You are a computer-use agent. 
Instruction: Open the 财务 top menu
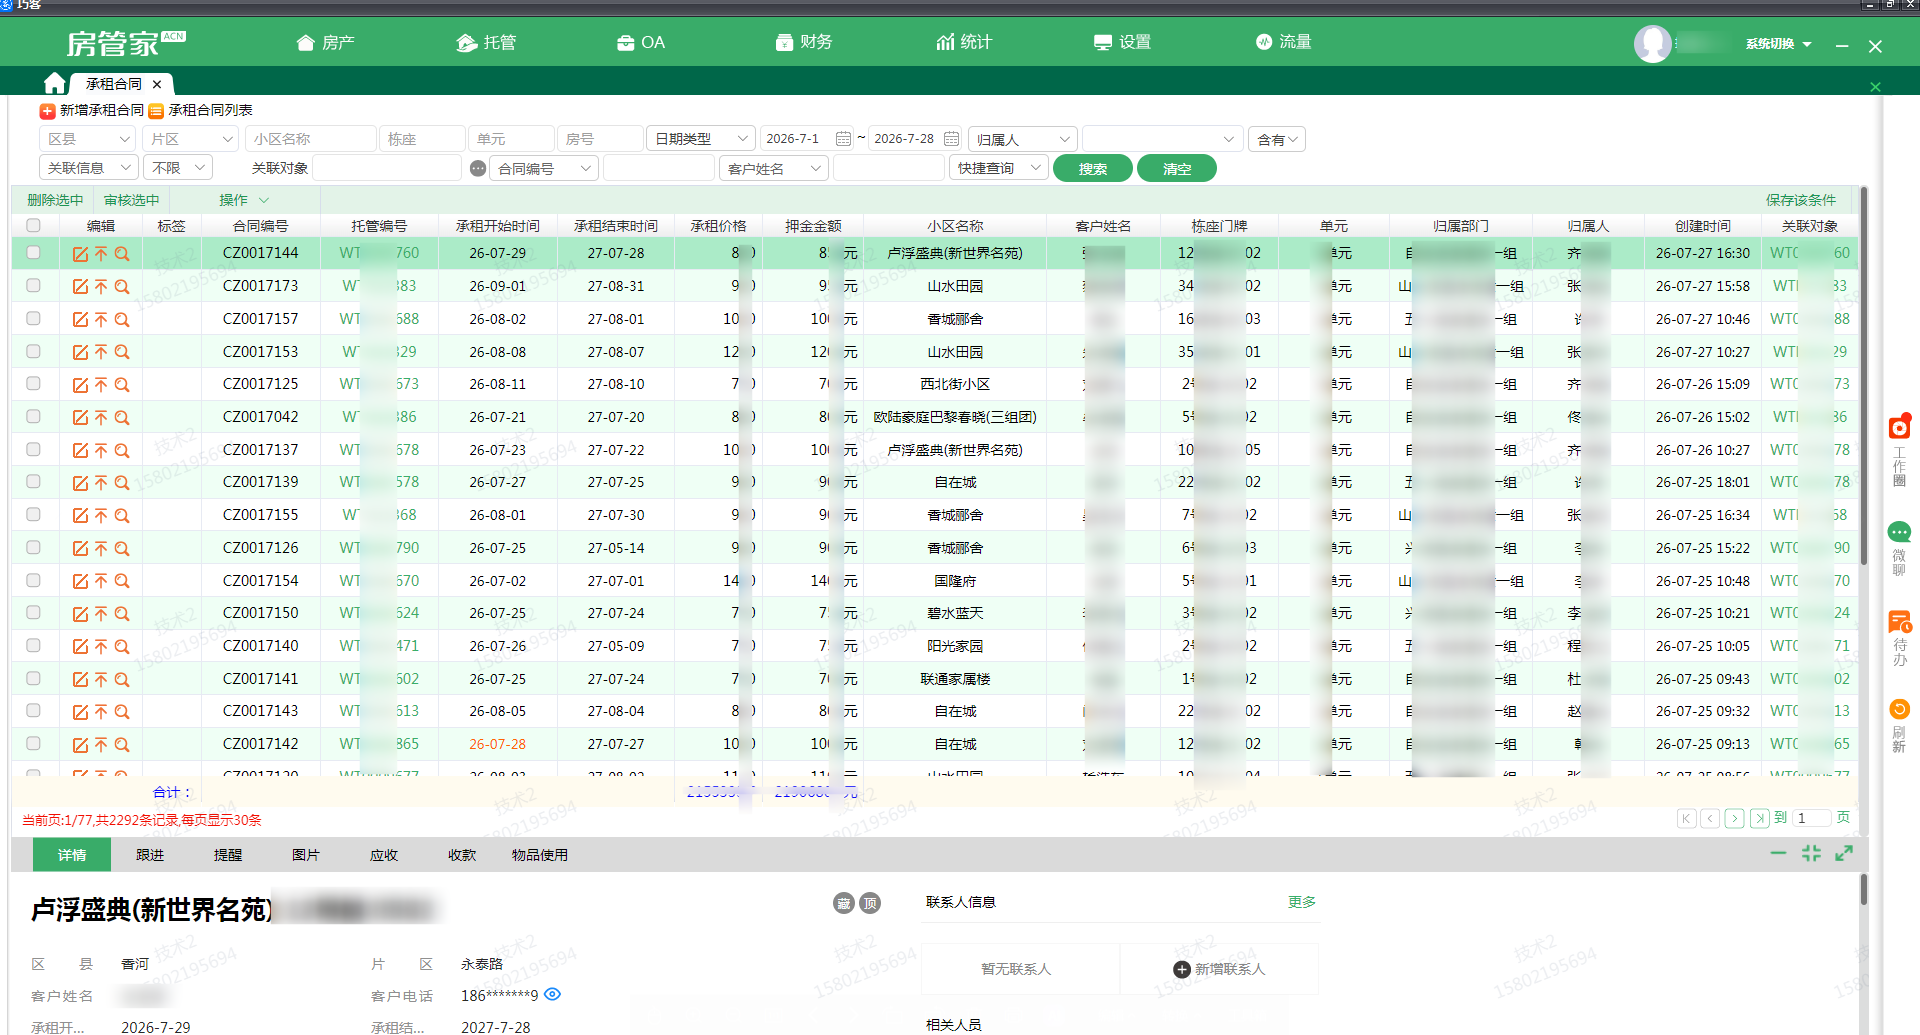point(804,42)
